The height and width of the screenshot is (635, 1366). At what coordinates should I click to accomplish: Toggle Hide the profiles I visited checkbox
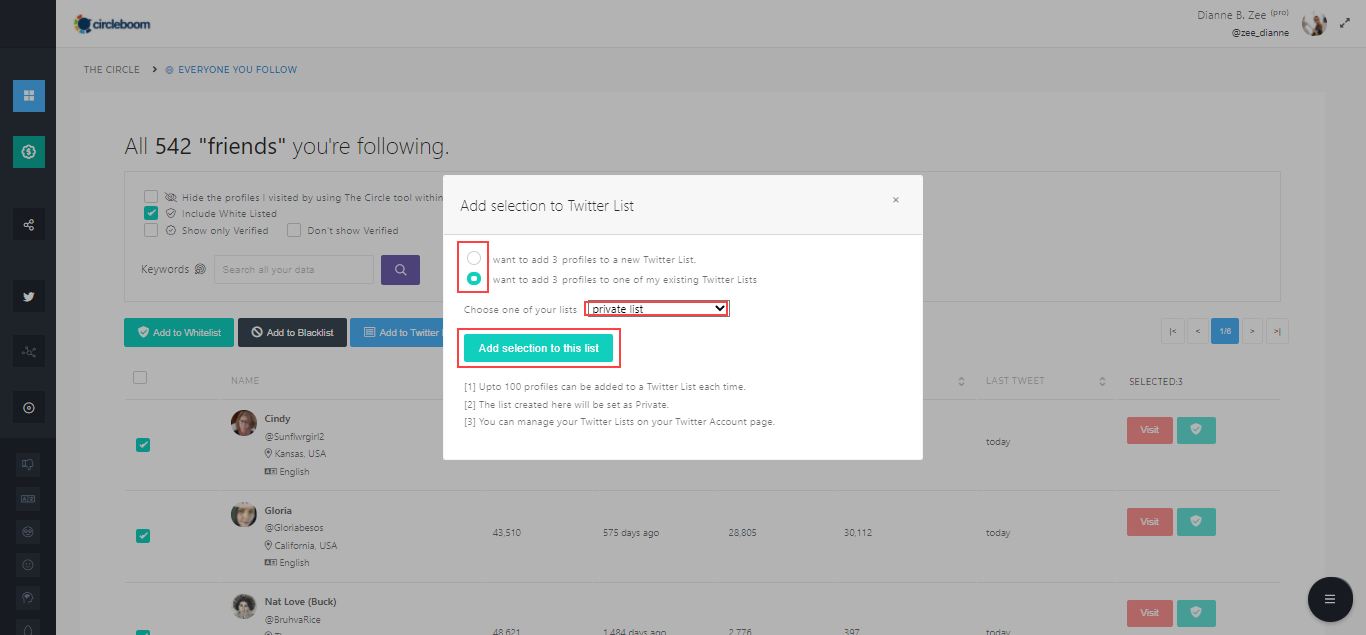(x=151, y=197)
